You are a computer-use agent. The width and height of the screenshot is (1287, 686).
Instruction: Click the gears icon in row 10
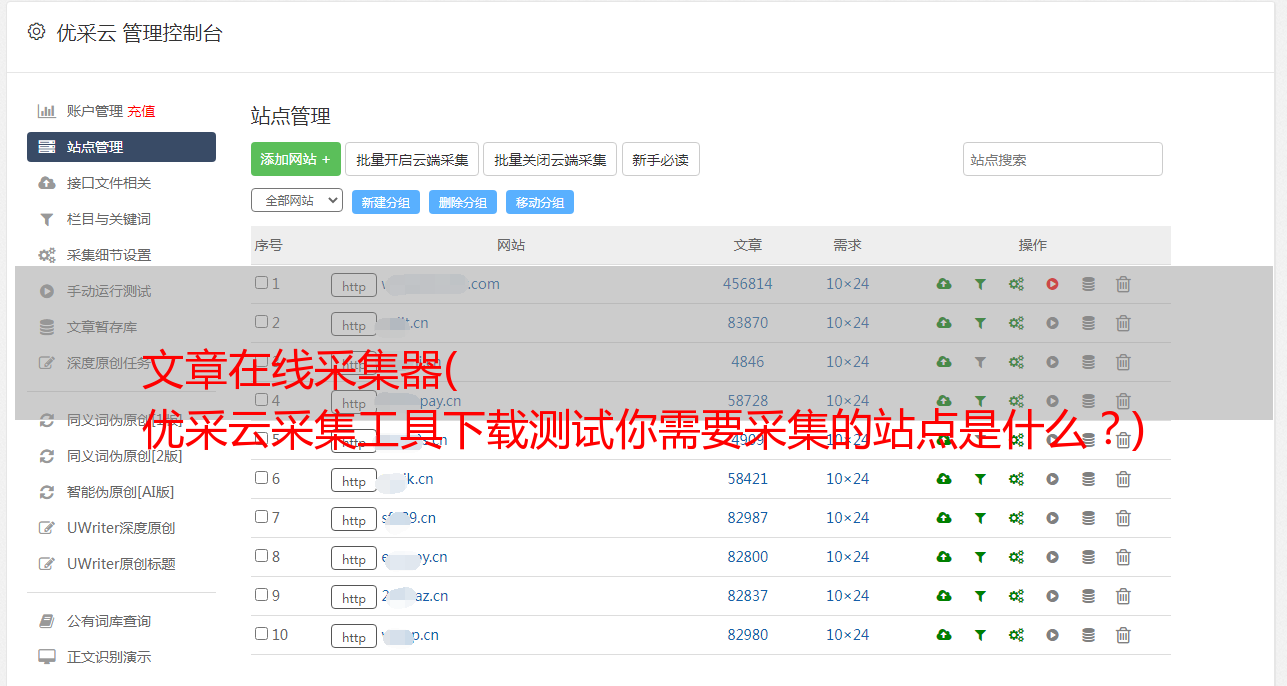(x=1016, y=635)
